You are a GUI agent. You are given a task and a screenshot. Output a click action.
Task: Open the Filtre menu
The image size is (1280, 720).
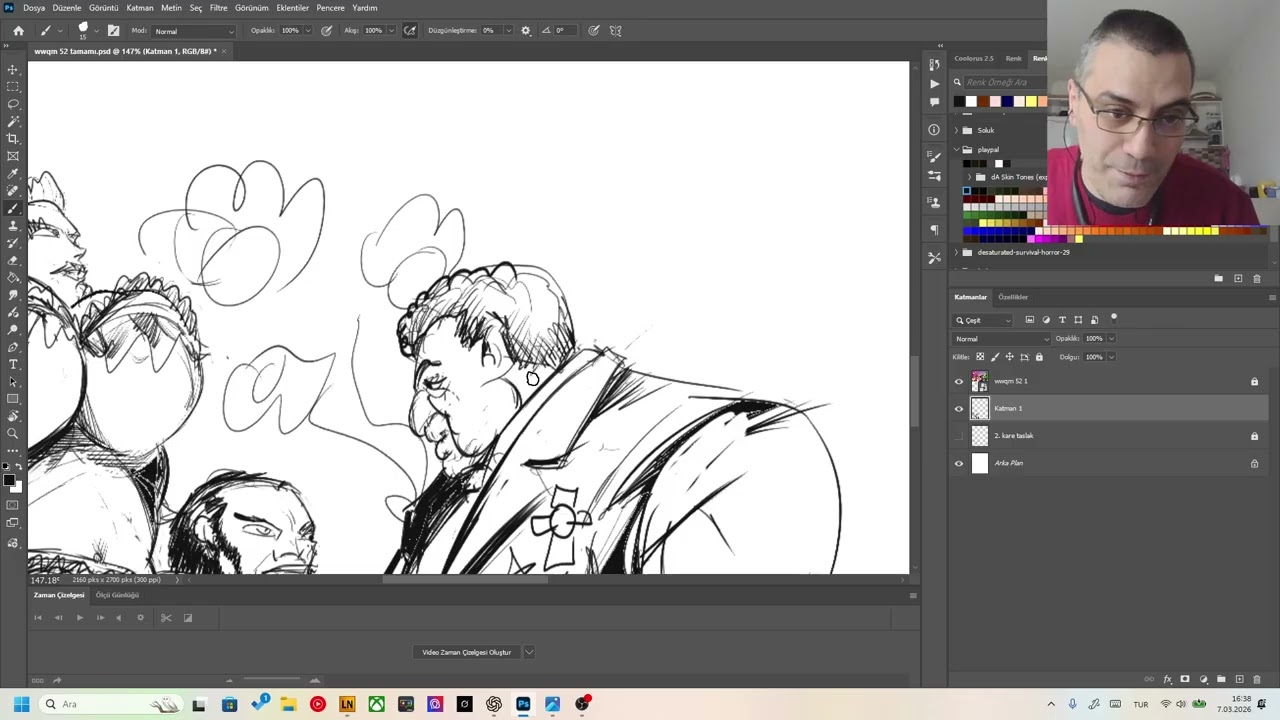click(x=218, y=8)
